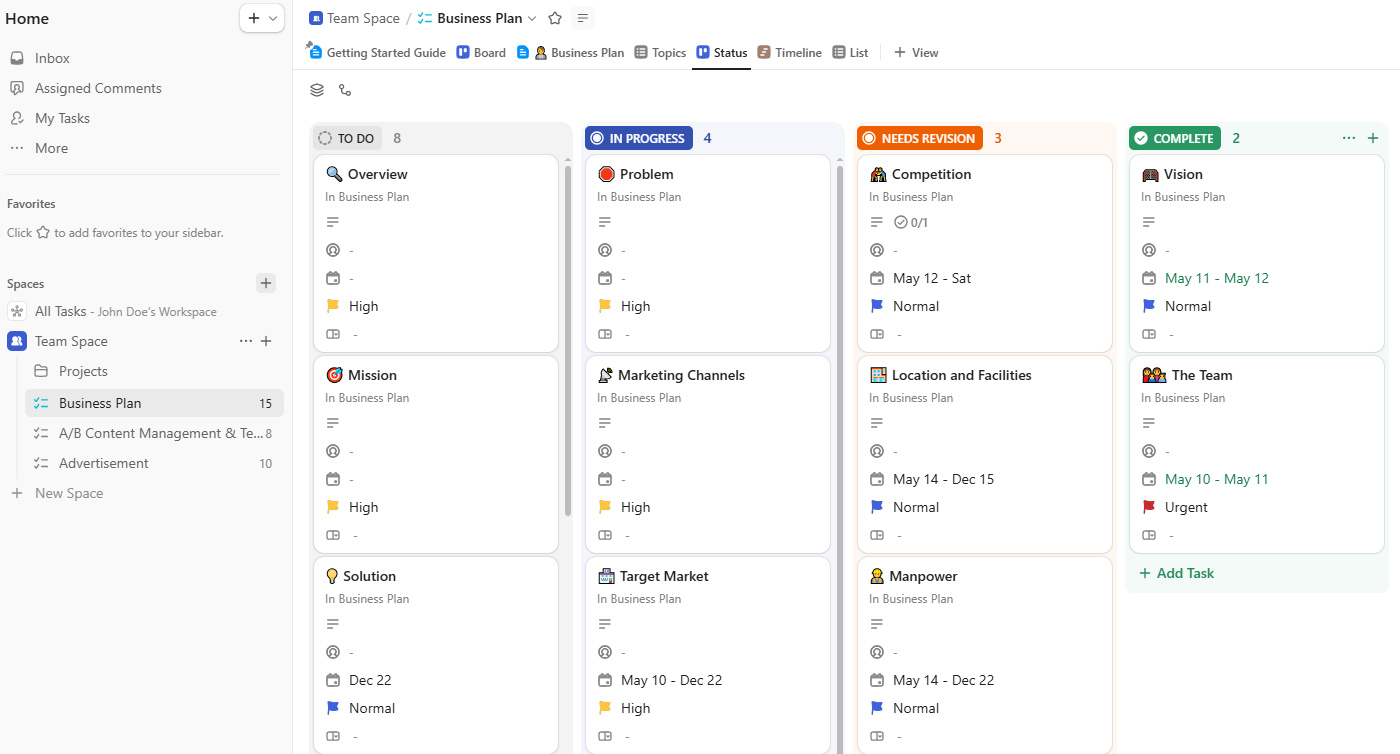Image resolution: width=1400 pixels, height=754 pixels.
Task: Open the ellipsis menu next to Team Space
Action: pos(246,340)
